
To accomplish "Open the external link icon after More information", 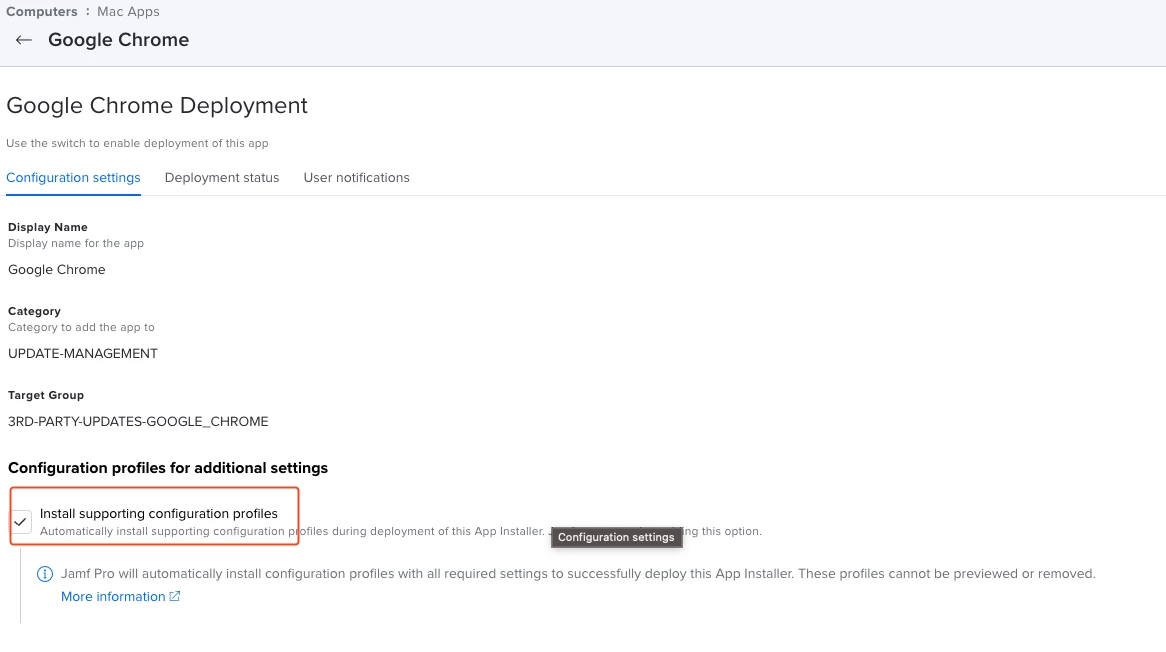I will click(x=175, y=596).
